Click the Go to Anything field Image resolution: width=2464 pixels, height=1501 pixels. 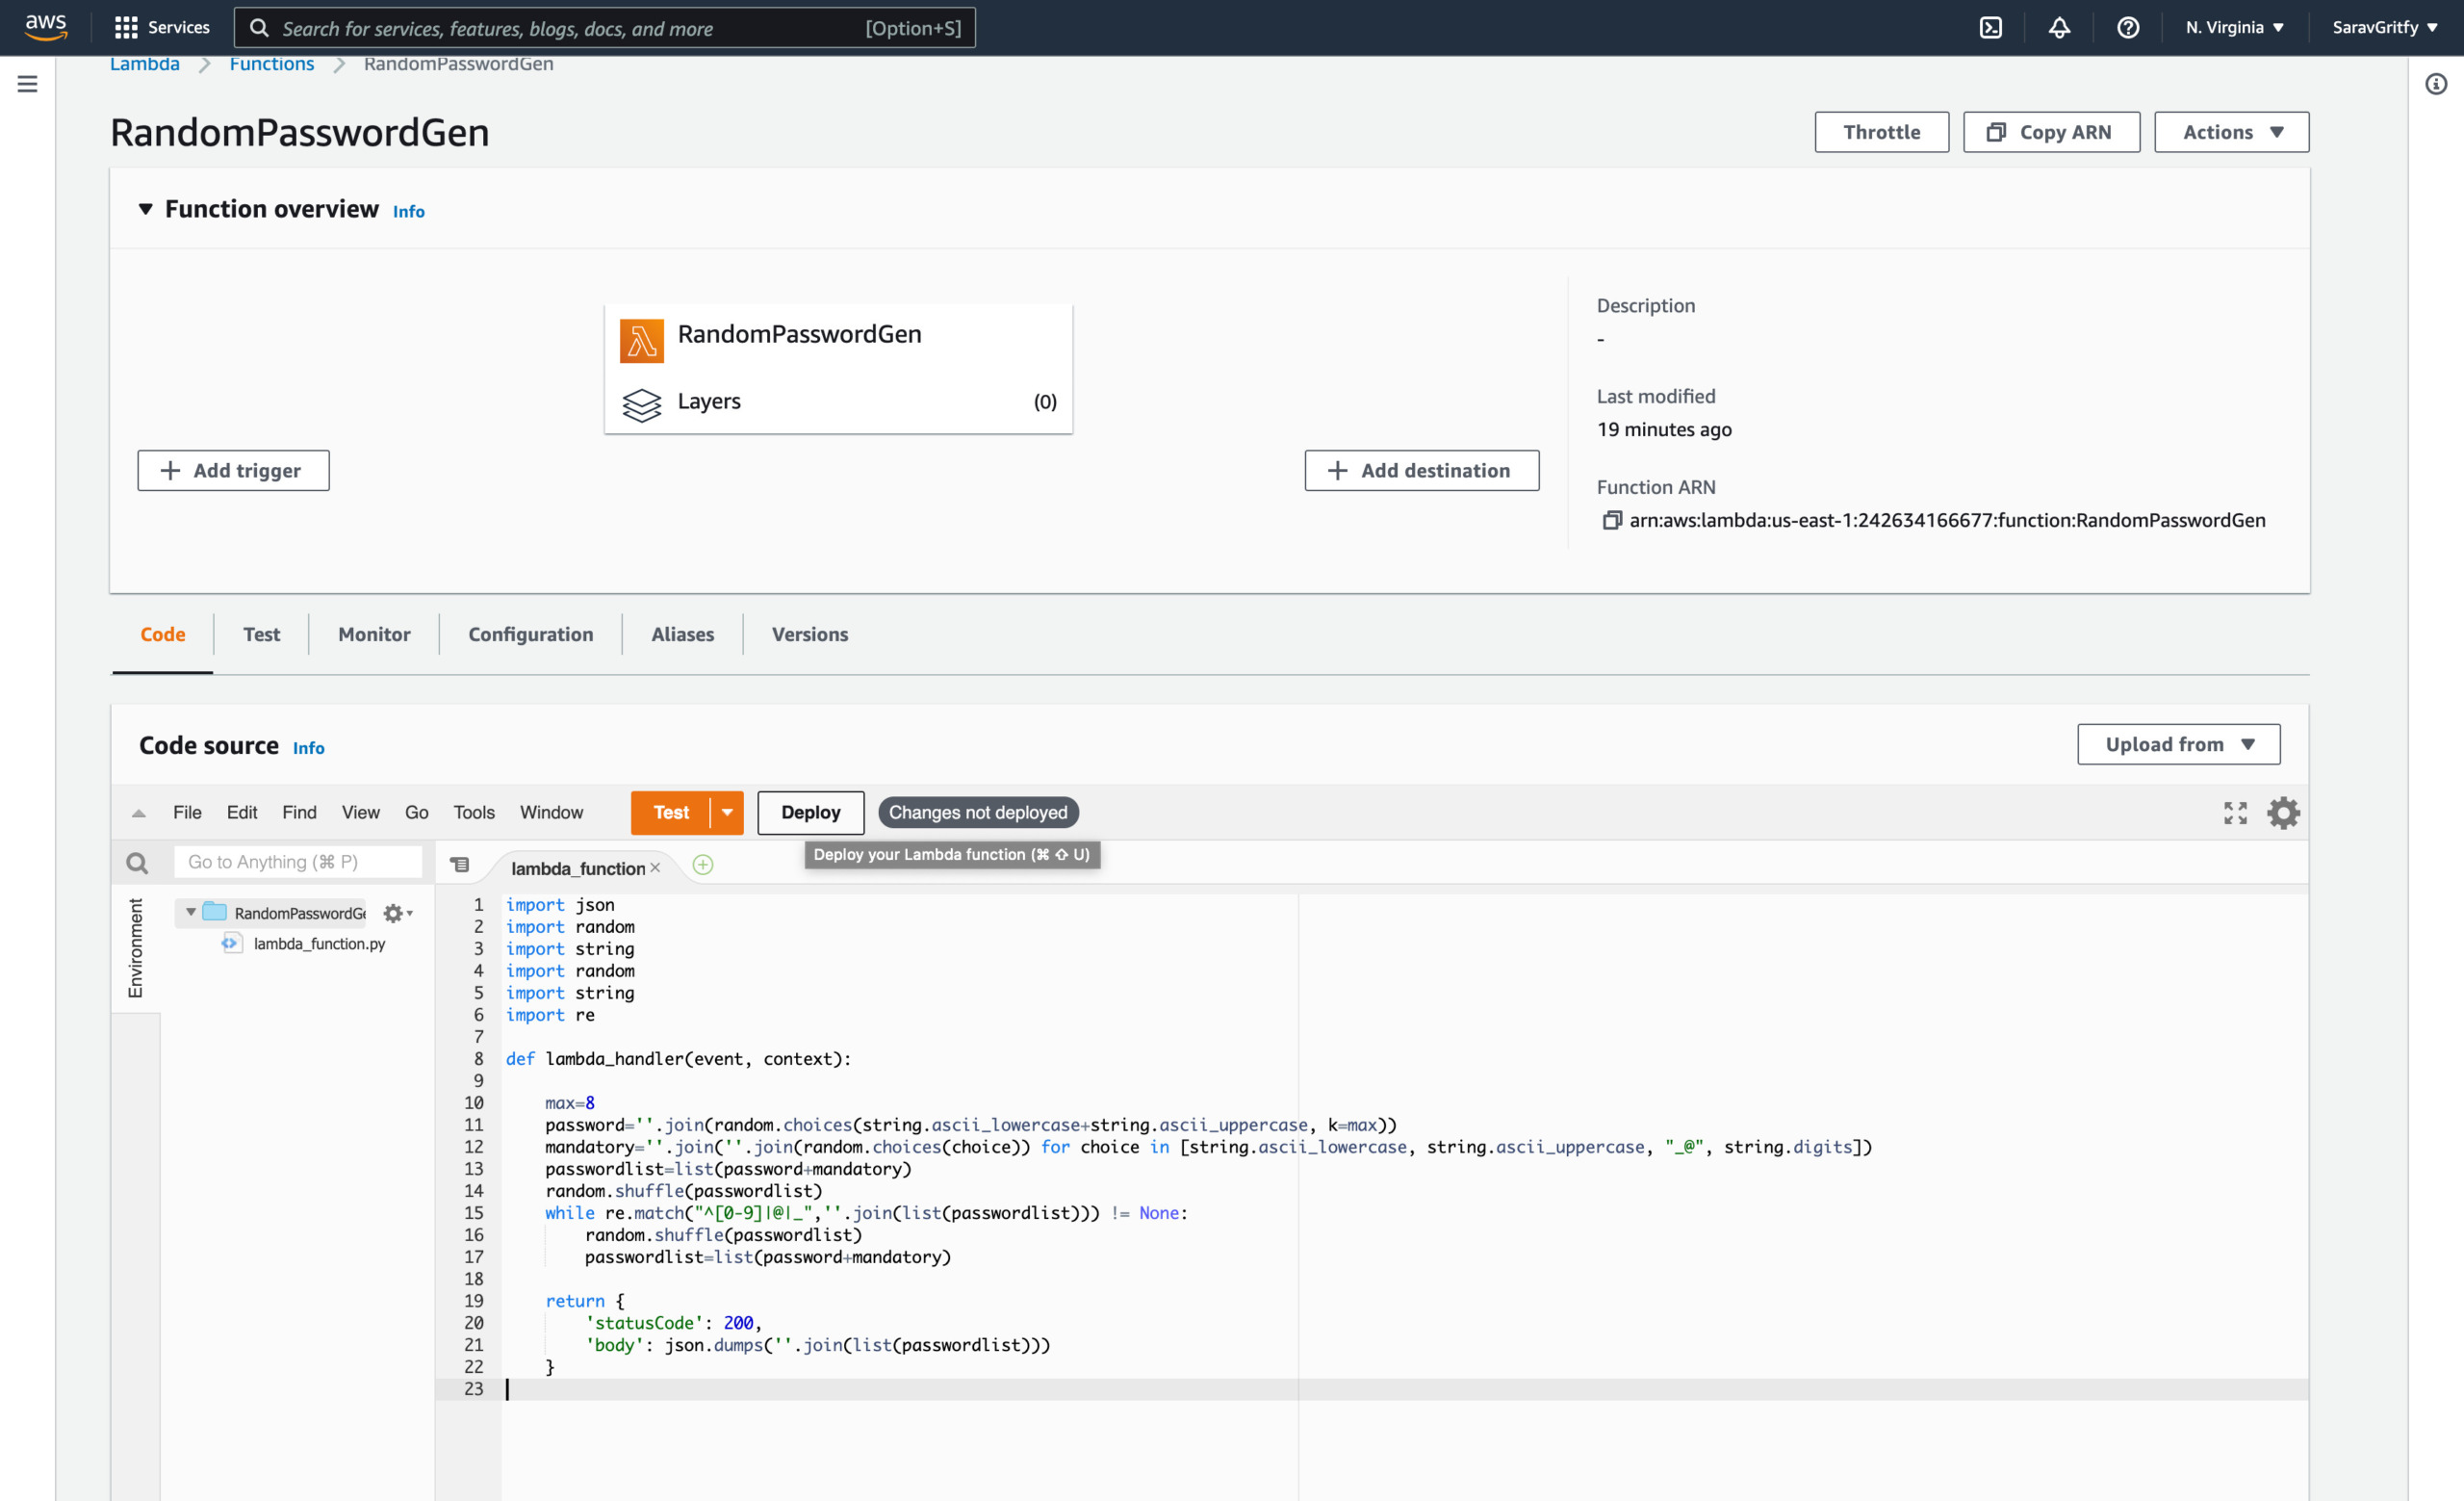pos(298,861)
